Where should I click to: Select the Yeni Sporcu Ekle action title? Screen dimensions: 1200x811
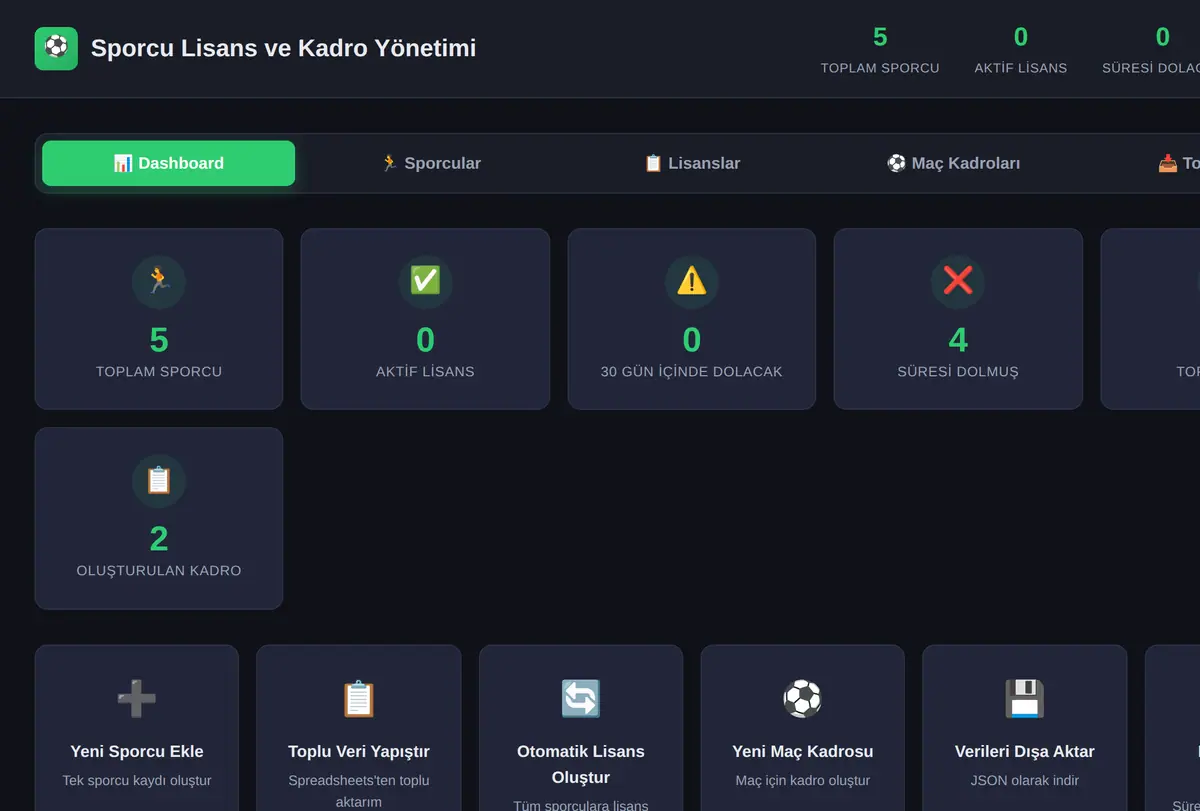(x=137, y=752)
